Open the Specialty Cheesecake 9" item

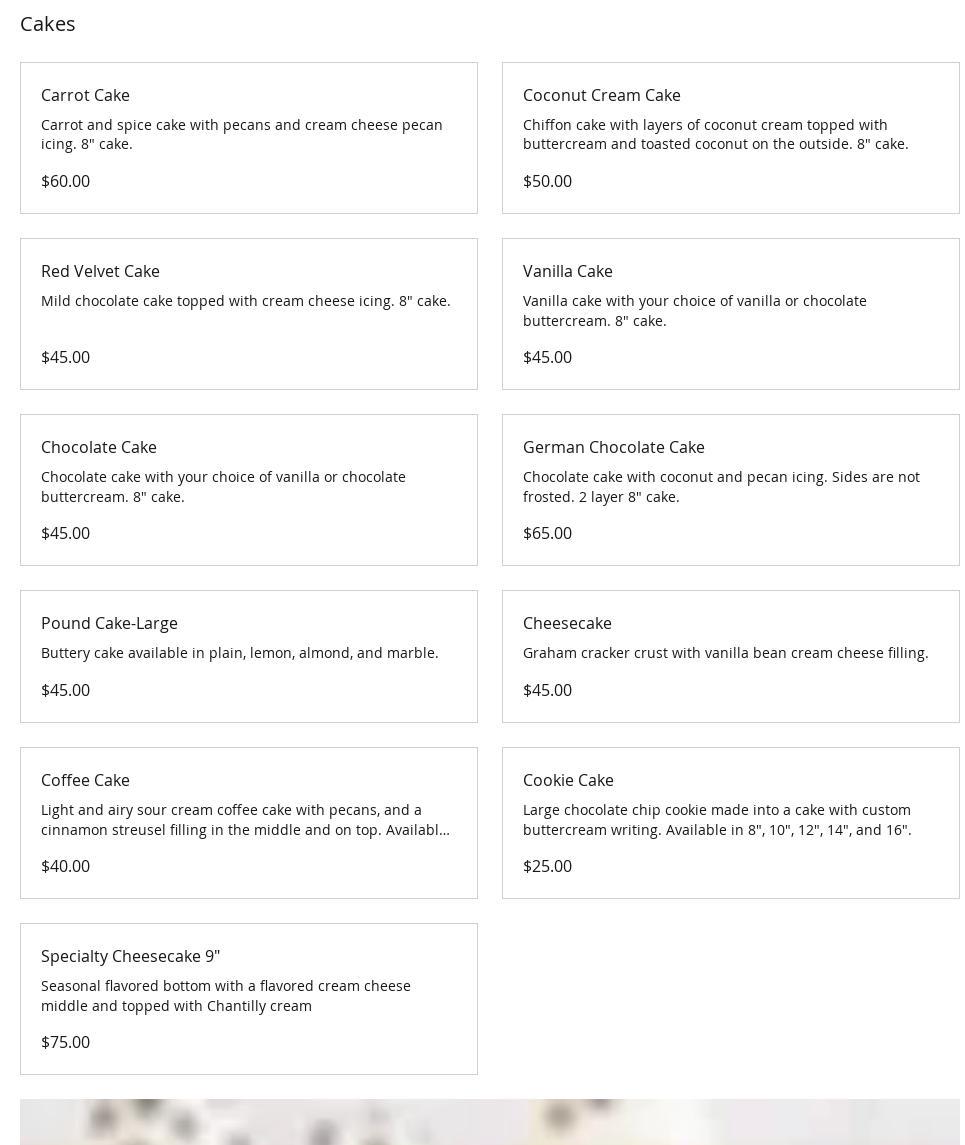130,956
